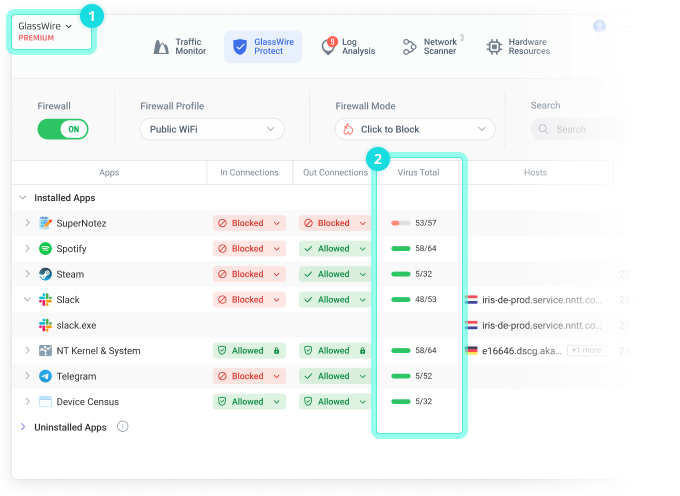Screen dimensions: 680x496
Task: Click SuperNotez Virus Total 53/57 bar
Action: [400, 223]
